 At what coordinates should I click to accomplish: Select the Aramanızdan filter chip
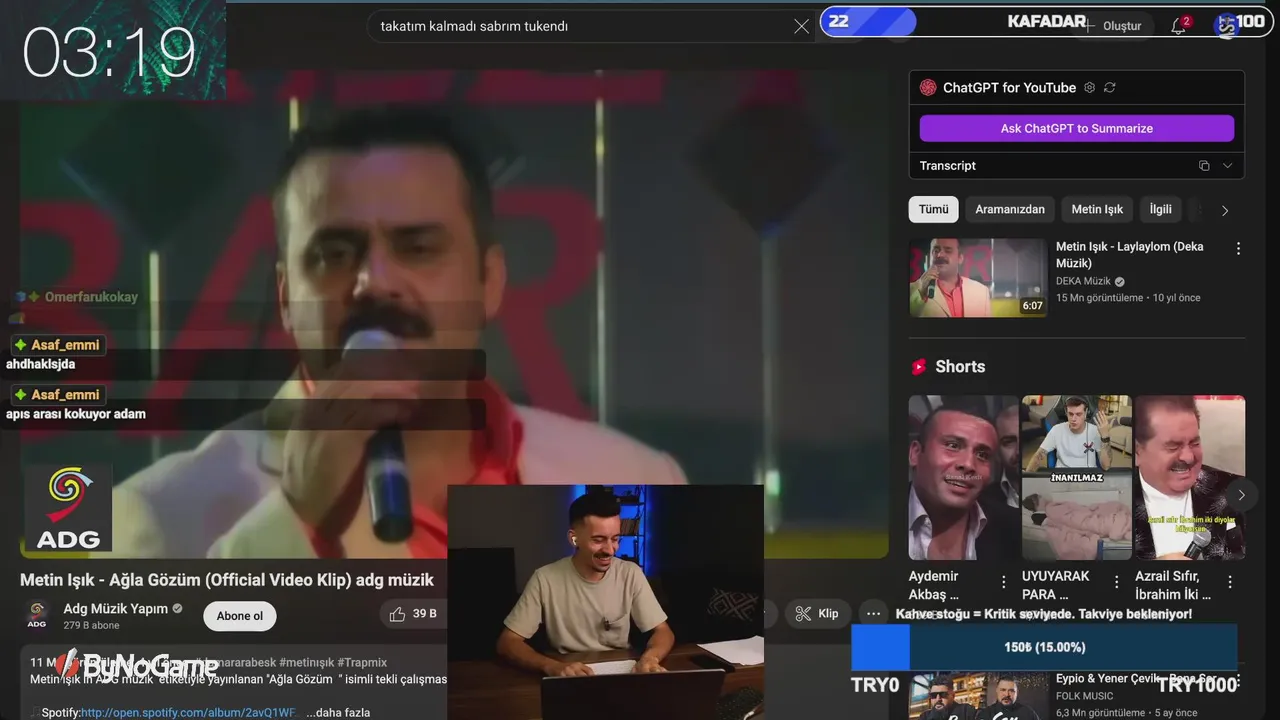[x=1010, y=209]
